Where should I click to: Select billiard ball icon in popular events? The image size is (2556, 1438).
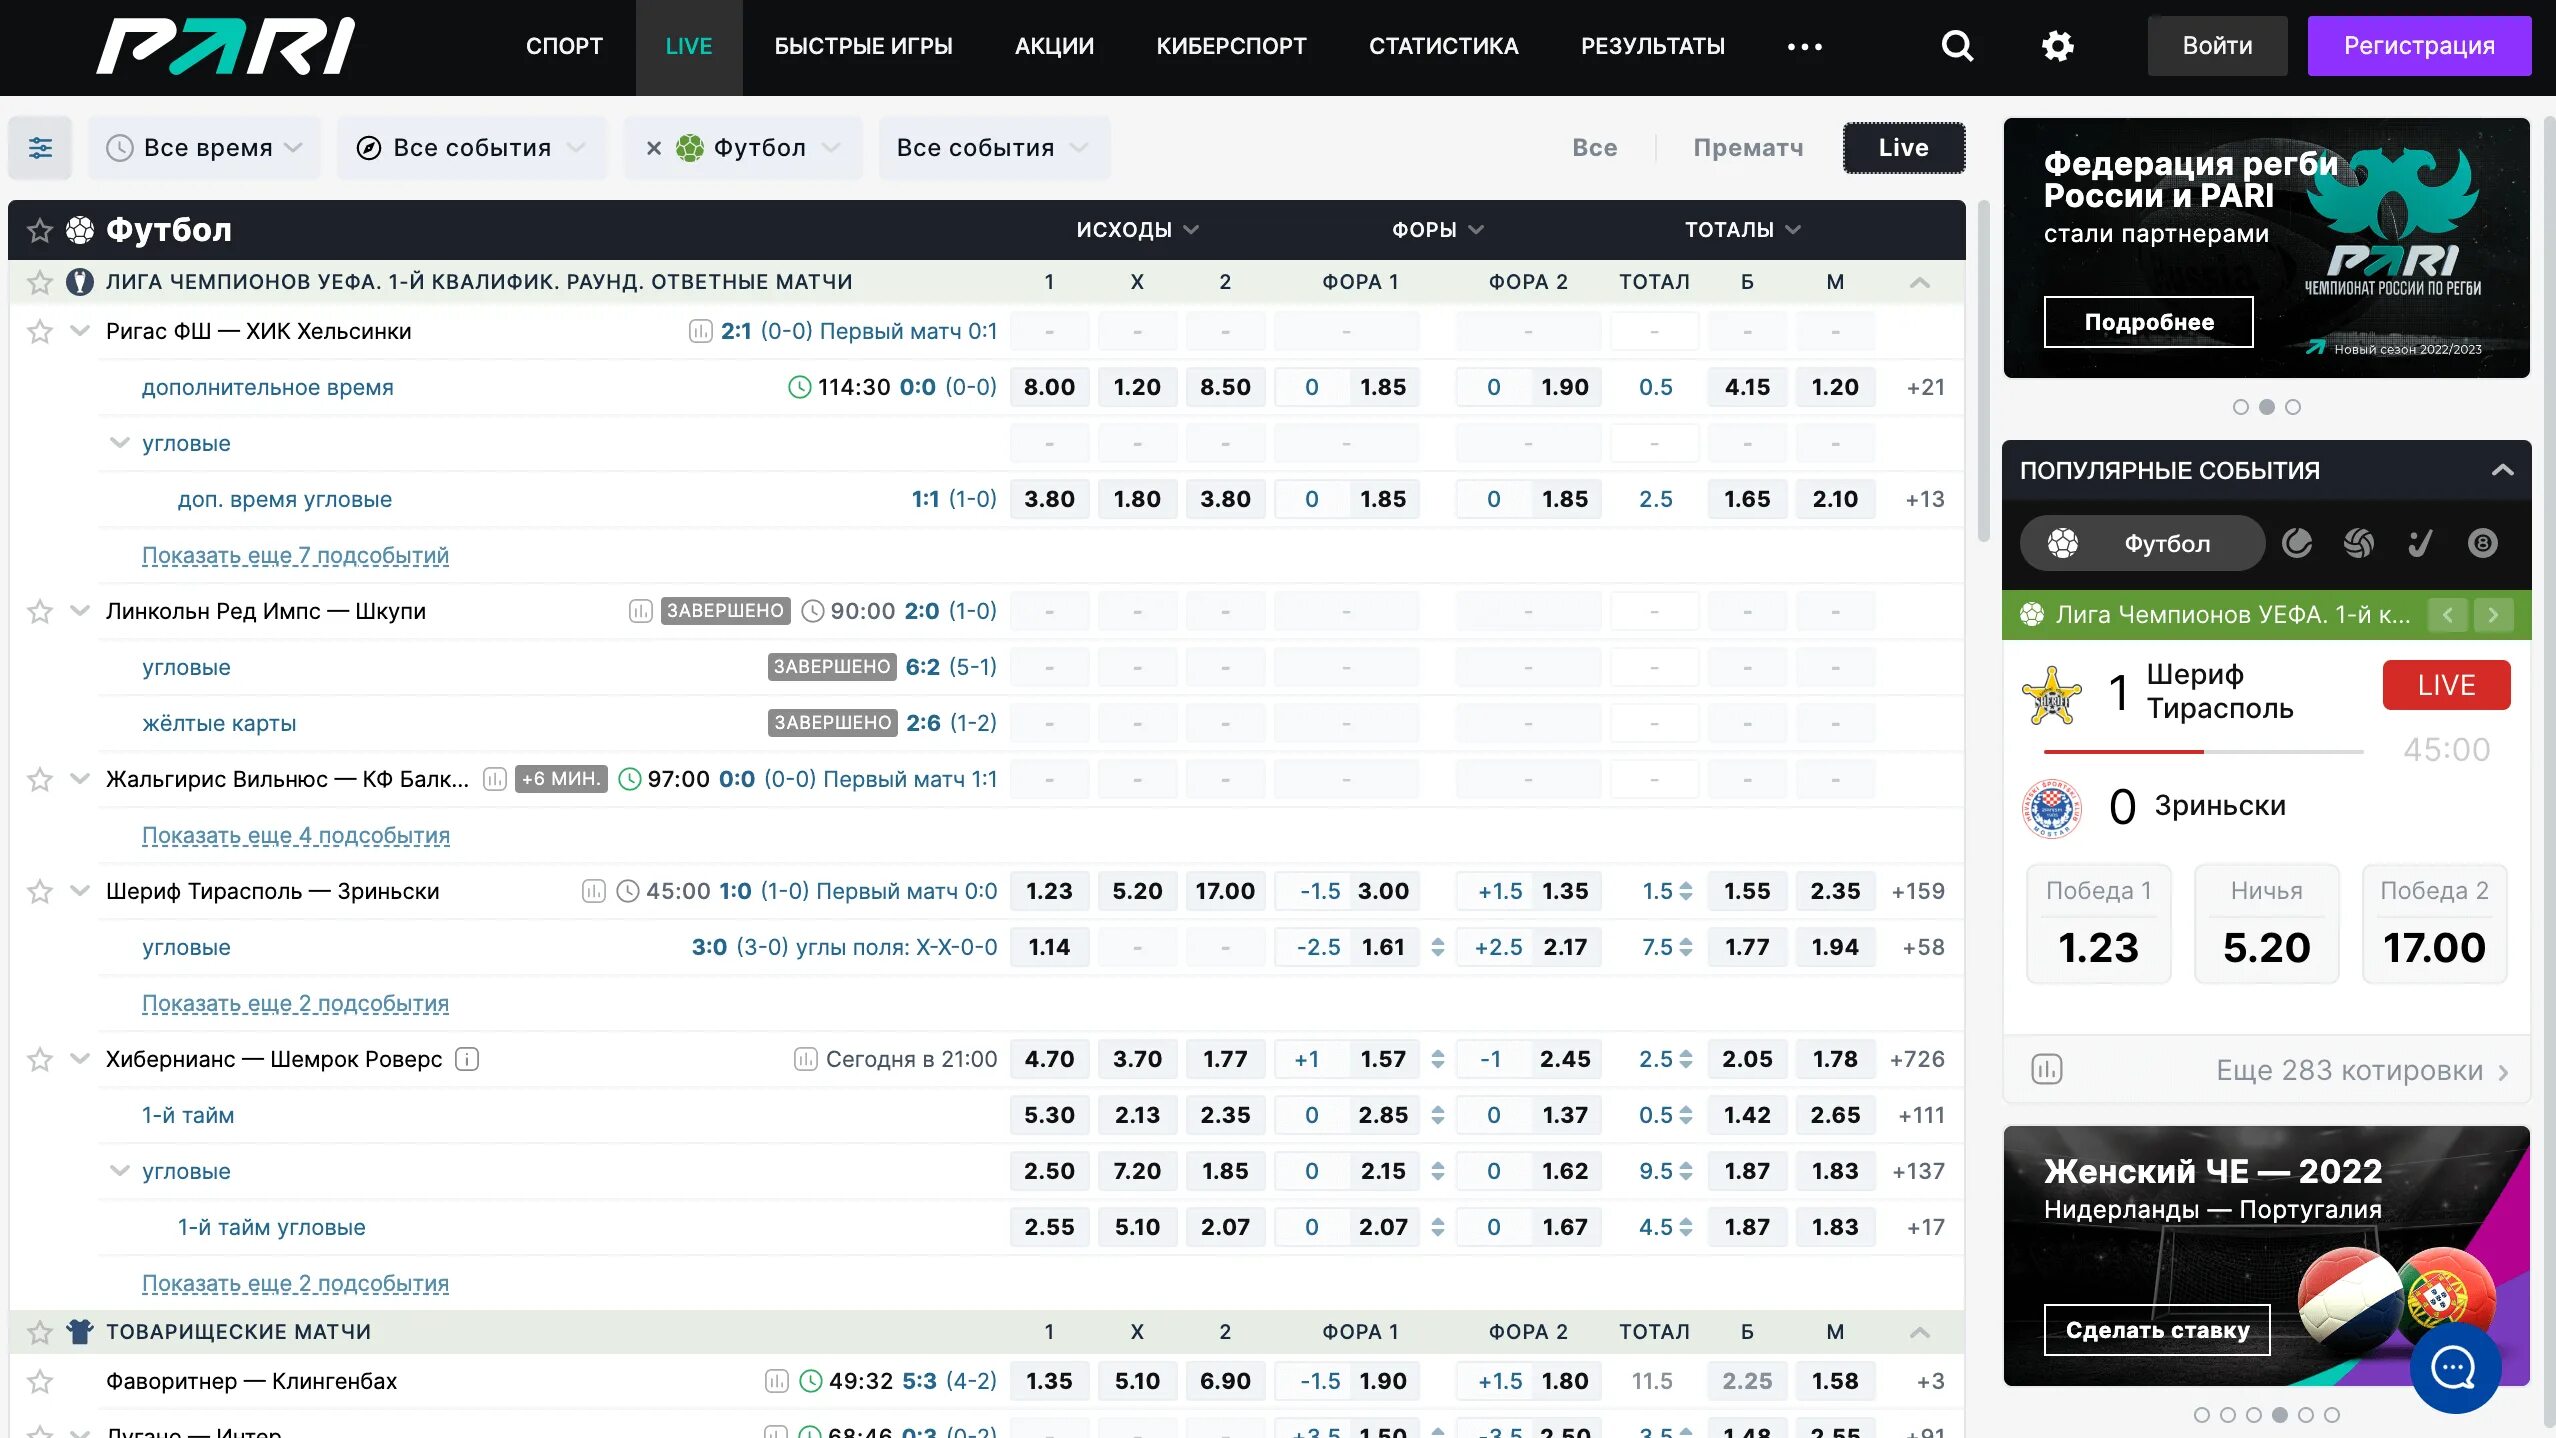pyautogui.click(x=2482, y=543)
